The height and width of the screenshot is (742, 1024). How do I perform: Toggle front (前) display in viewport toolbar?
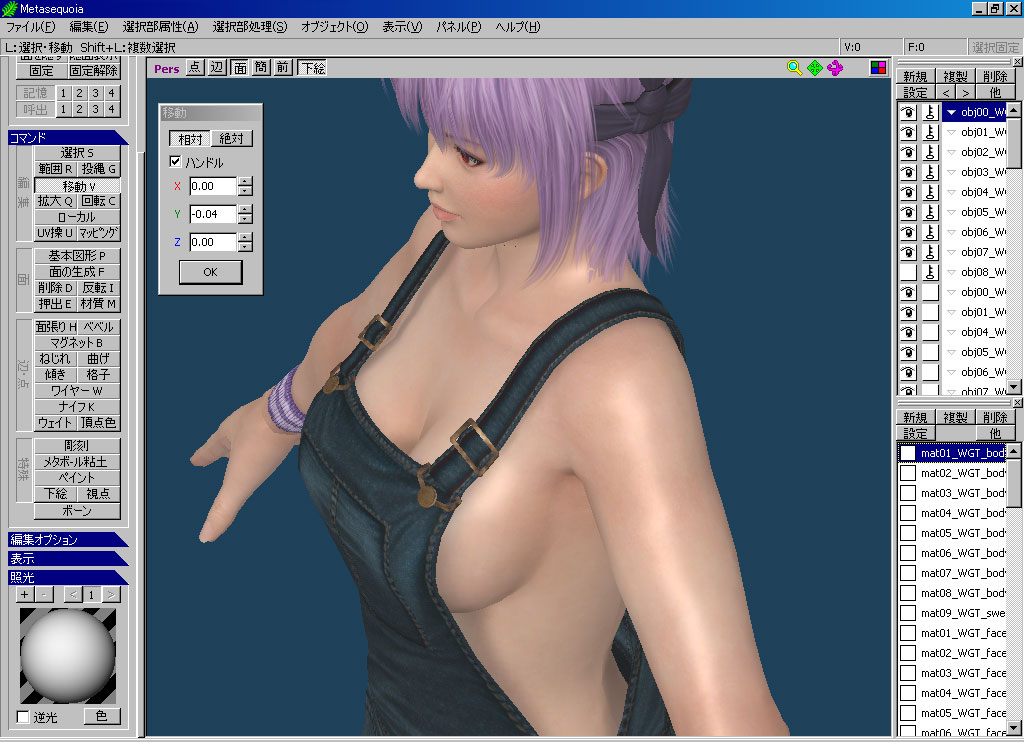pyautogui.click(x=282, y=67)
